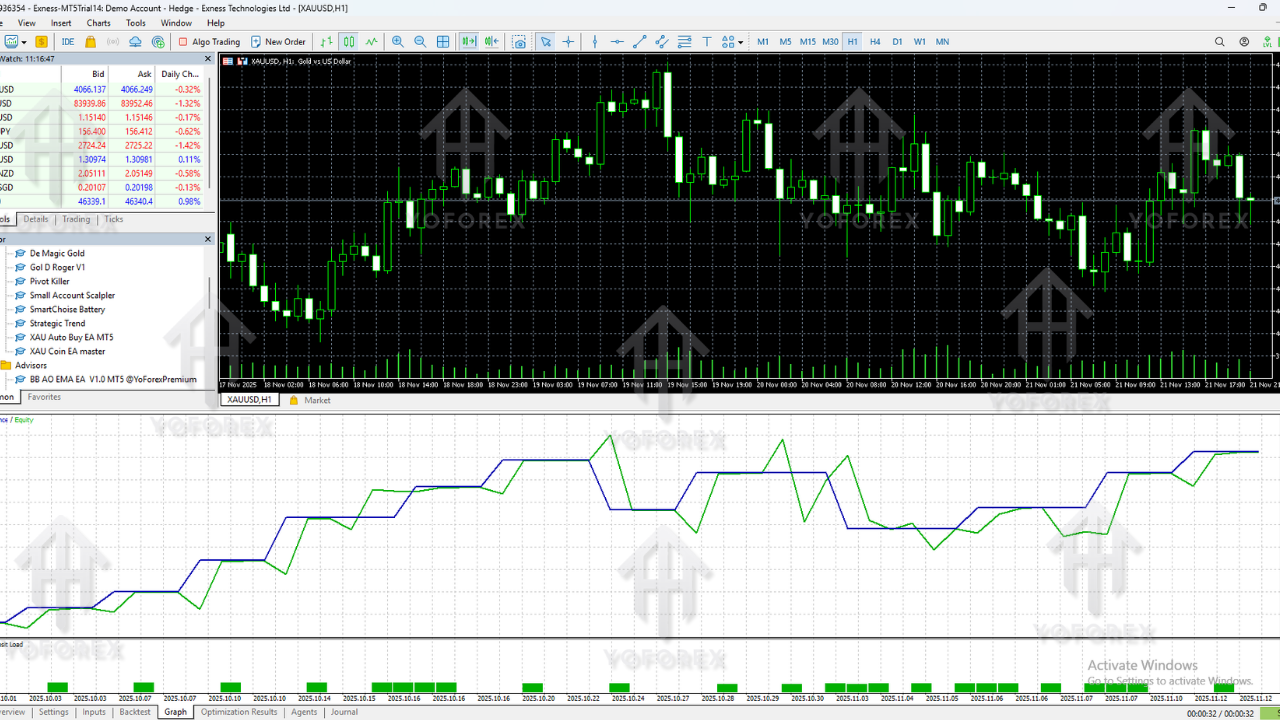The image size is (1280, 720).
Task: Open the Charts menu
Action: point(99,23)
